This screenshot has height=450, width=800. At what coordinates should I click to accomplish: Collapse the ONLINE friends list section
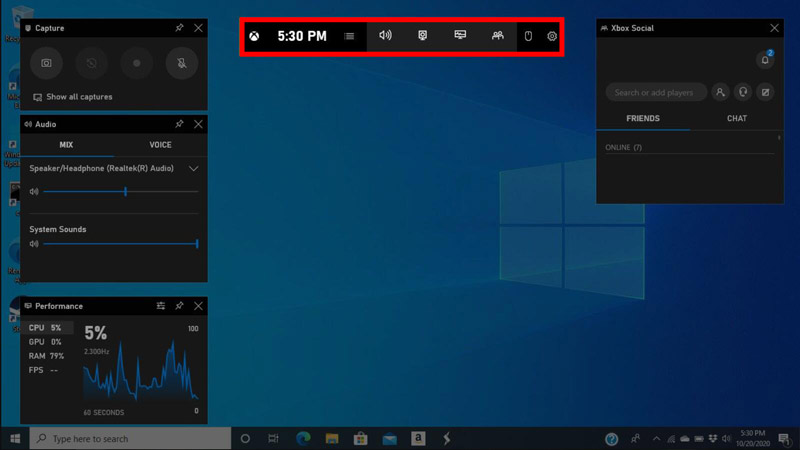click(x=624, y=148)
